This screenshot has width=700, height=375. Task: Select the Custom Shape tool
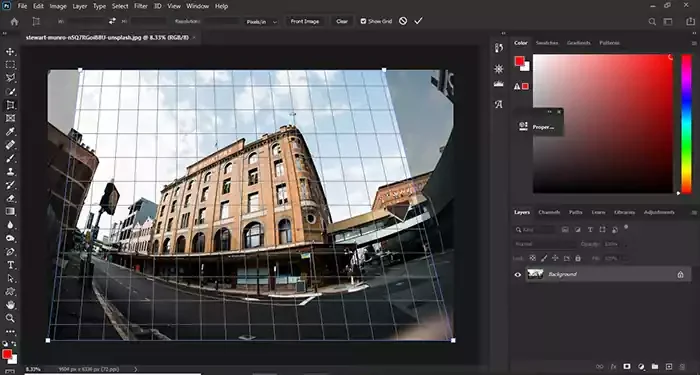point(10,292)
